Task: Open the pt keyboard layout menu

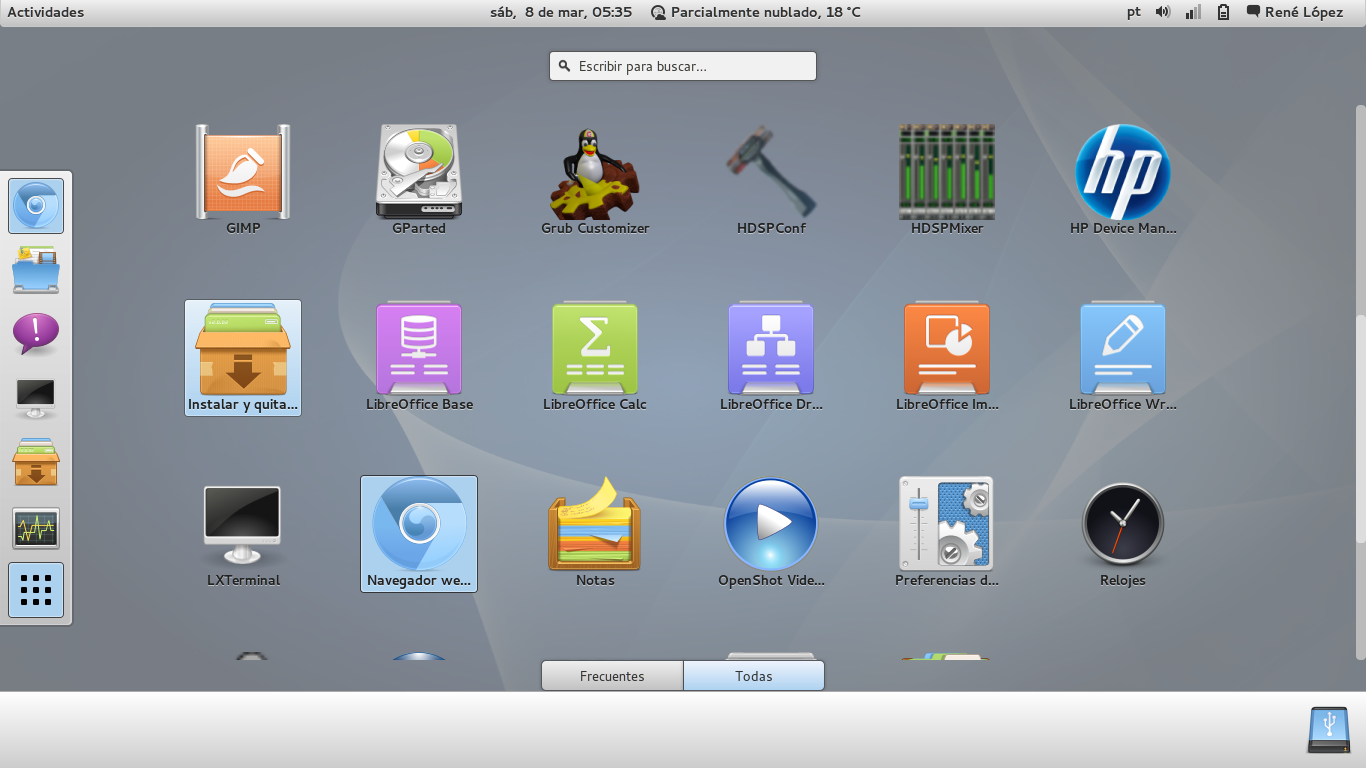Action: coord(1133,12)
